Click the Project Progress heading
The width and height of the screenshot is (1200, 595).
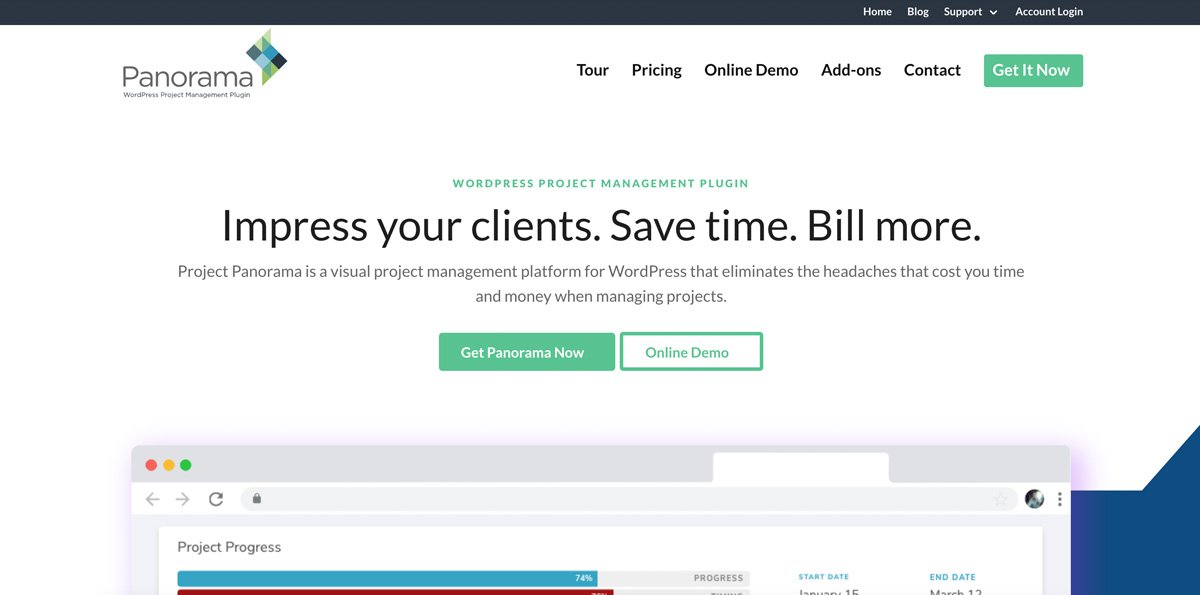tap(229, 547)
